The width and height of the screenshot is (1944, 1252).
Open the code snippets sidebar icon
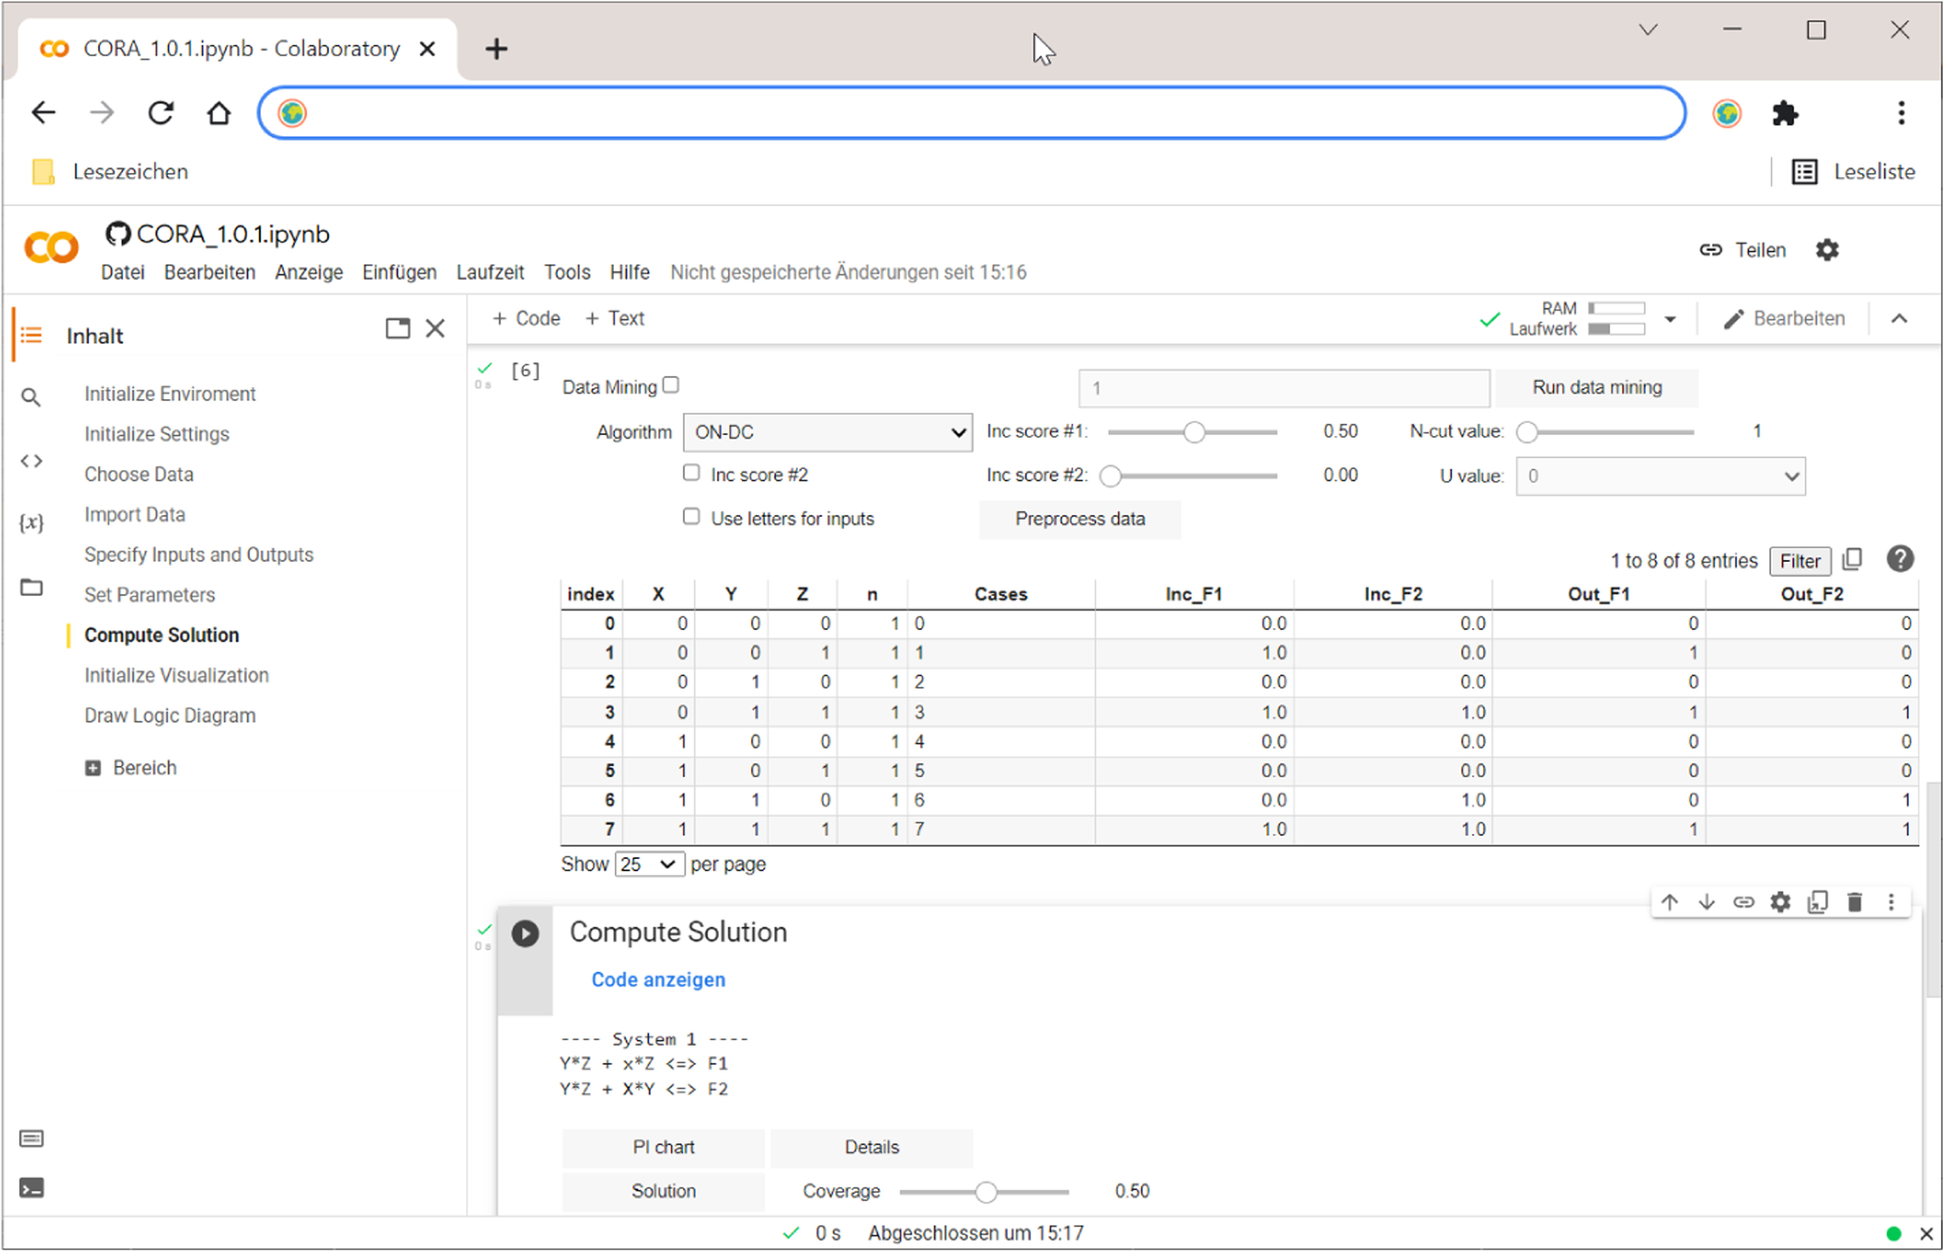point(31,461)
